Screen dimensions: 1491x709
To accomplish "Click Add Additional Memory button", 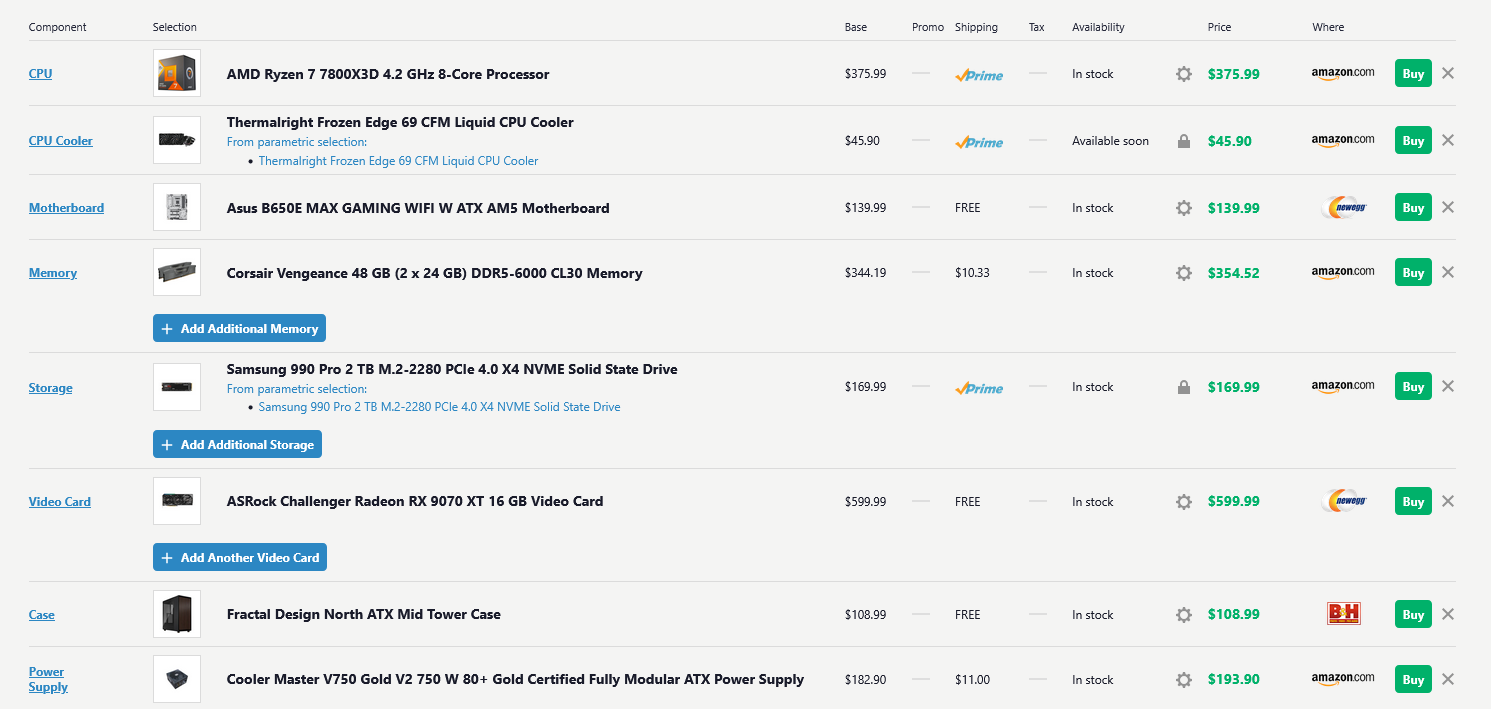I will coord(239,328).
